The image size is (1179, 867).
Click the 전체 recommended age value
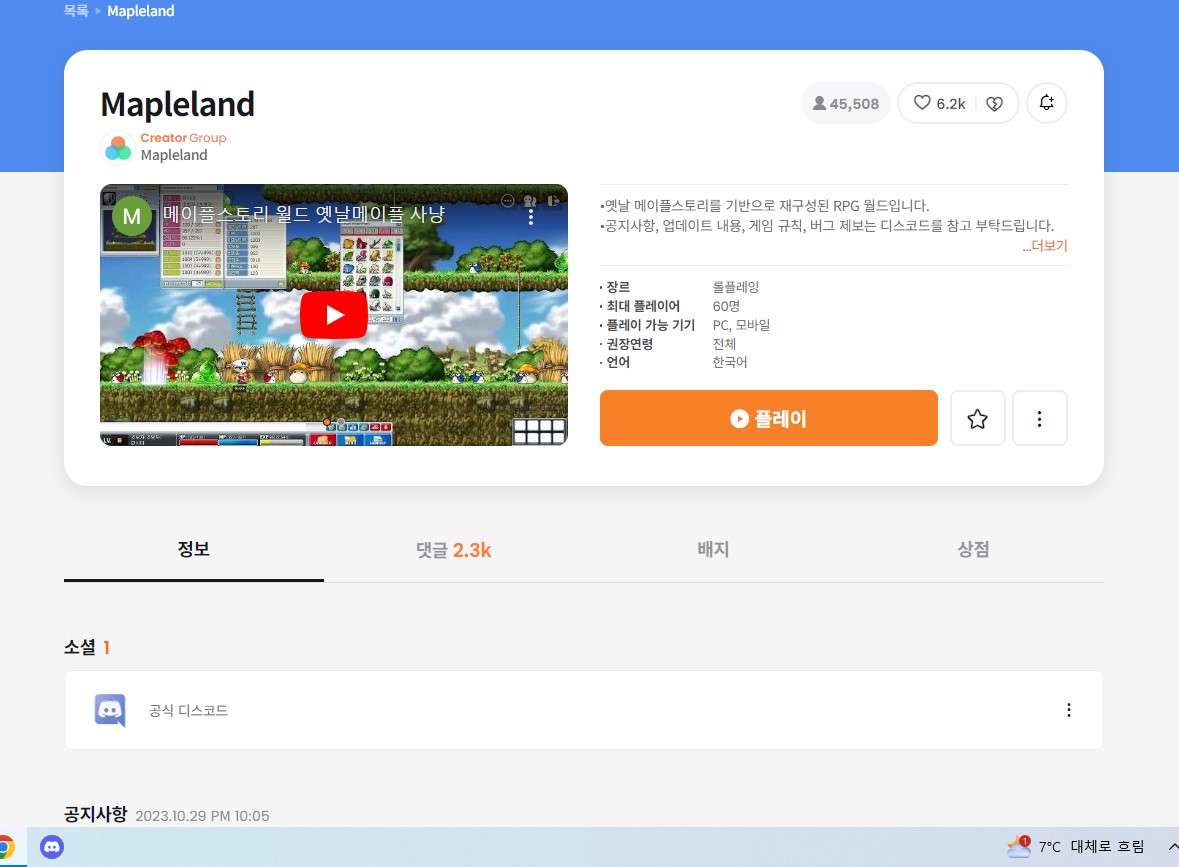click(x=724, y=344)
